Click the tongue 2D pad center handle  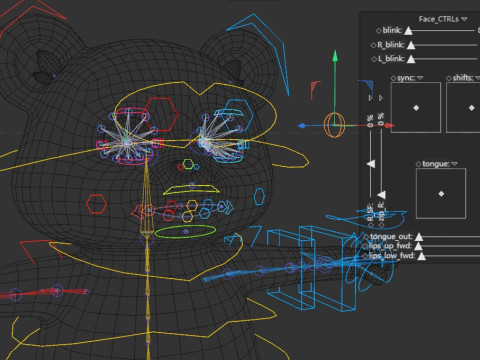click(441, 194)
